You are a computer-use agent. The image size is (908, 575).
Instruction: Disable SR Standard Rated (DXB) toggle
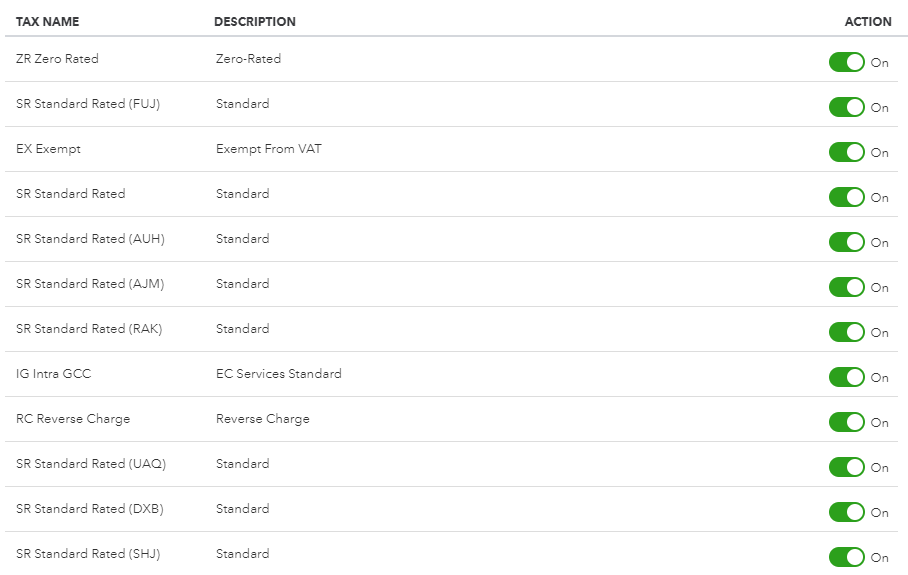846,512
